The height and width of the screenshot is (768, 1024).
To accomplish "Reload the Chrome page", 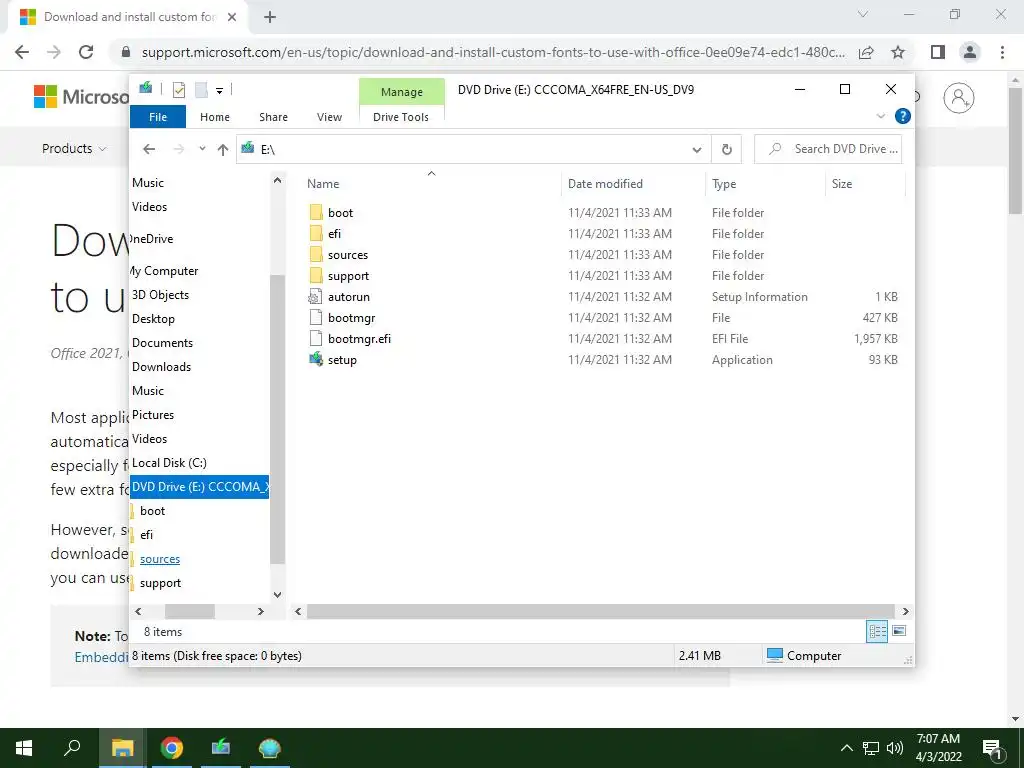I will (x=86, y=52).
